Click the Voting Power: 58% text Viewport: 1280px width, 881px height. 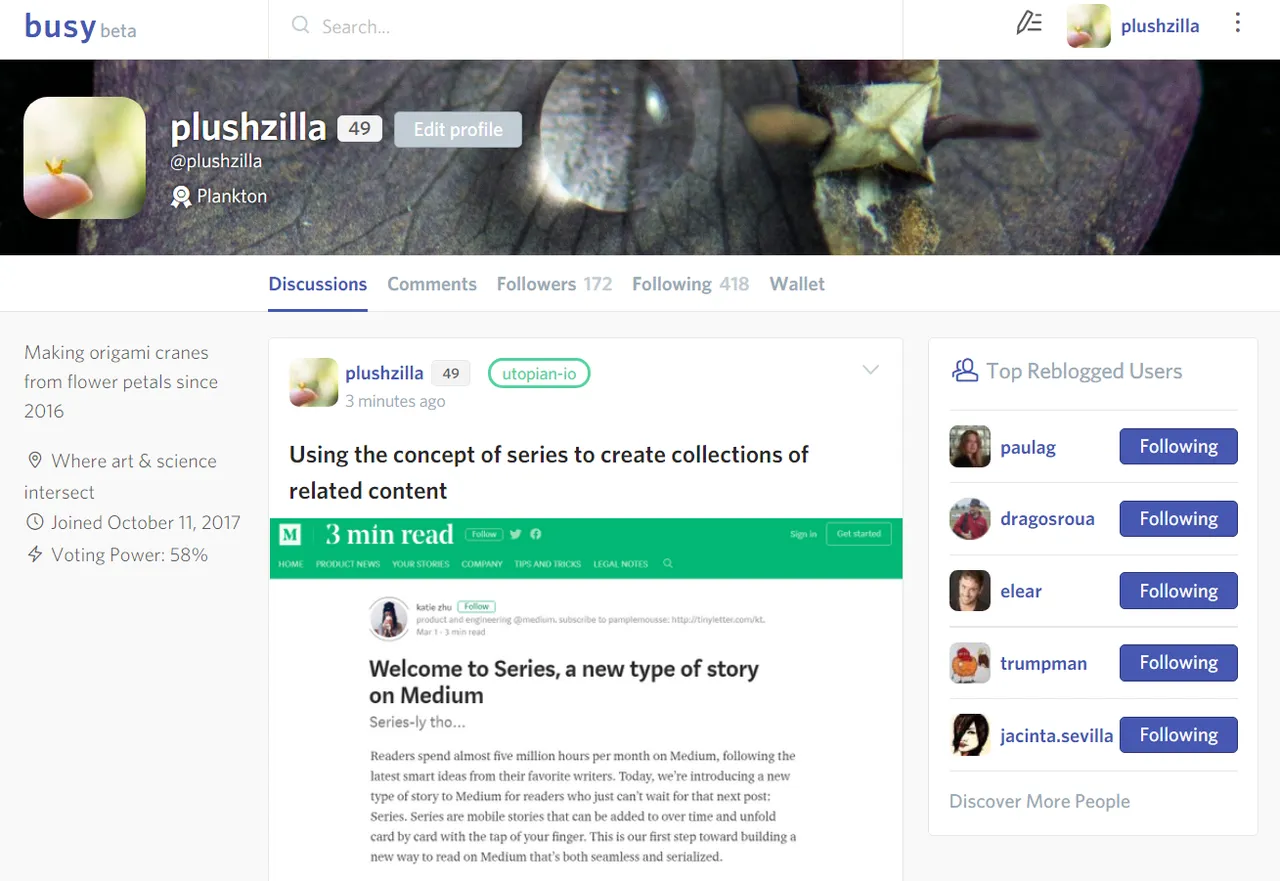[130, 555]
